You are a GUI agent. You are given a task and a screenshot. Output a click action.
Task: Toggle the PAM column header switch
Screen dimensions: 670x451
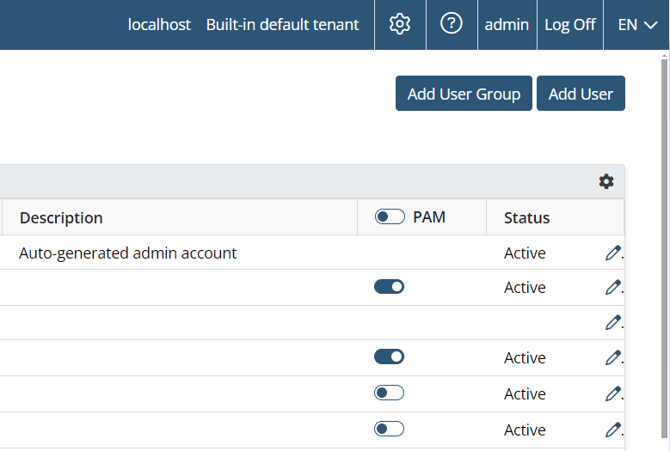[389, 217]
